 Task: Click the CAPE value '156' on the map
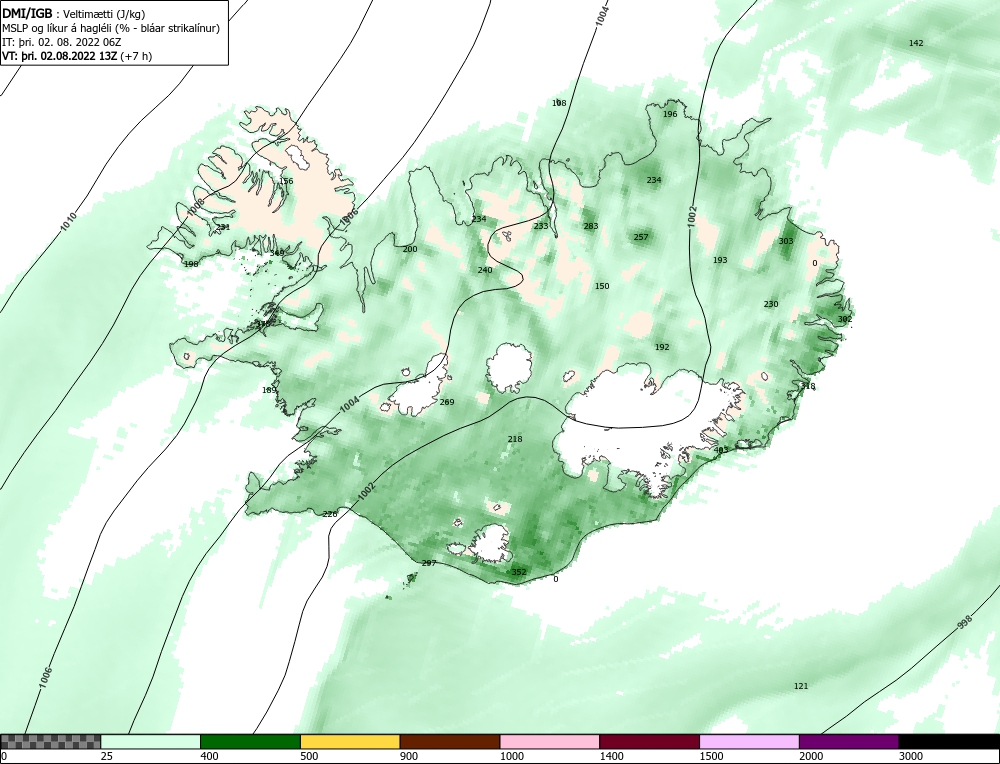point(286,182)
